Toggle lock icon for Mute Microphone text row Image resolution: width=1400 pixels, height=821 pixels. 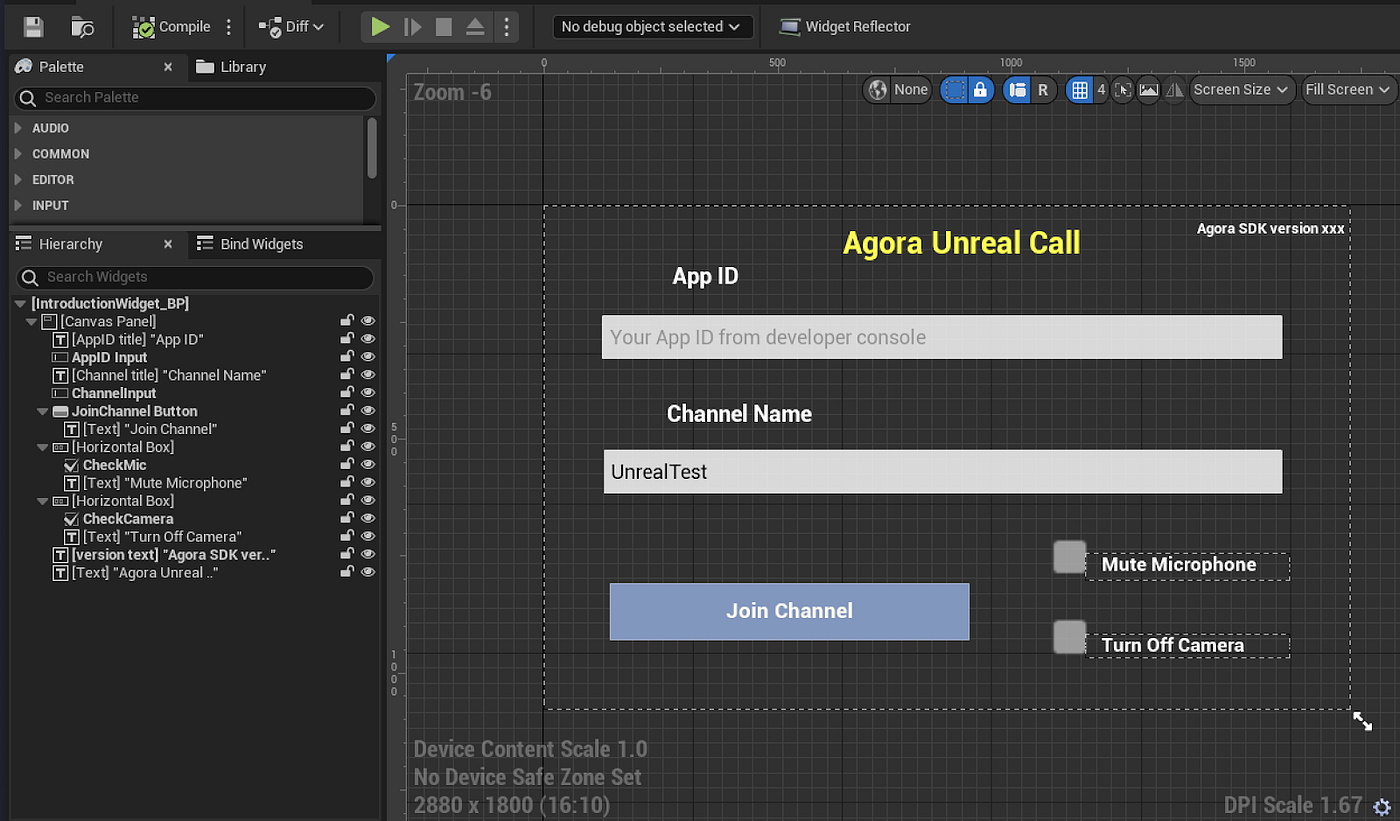pos(347,484)
